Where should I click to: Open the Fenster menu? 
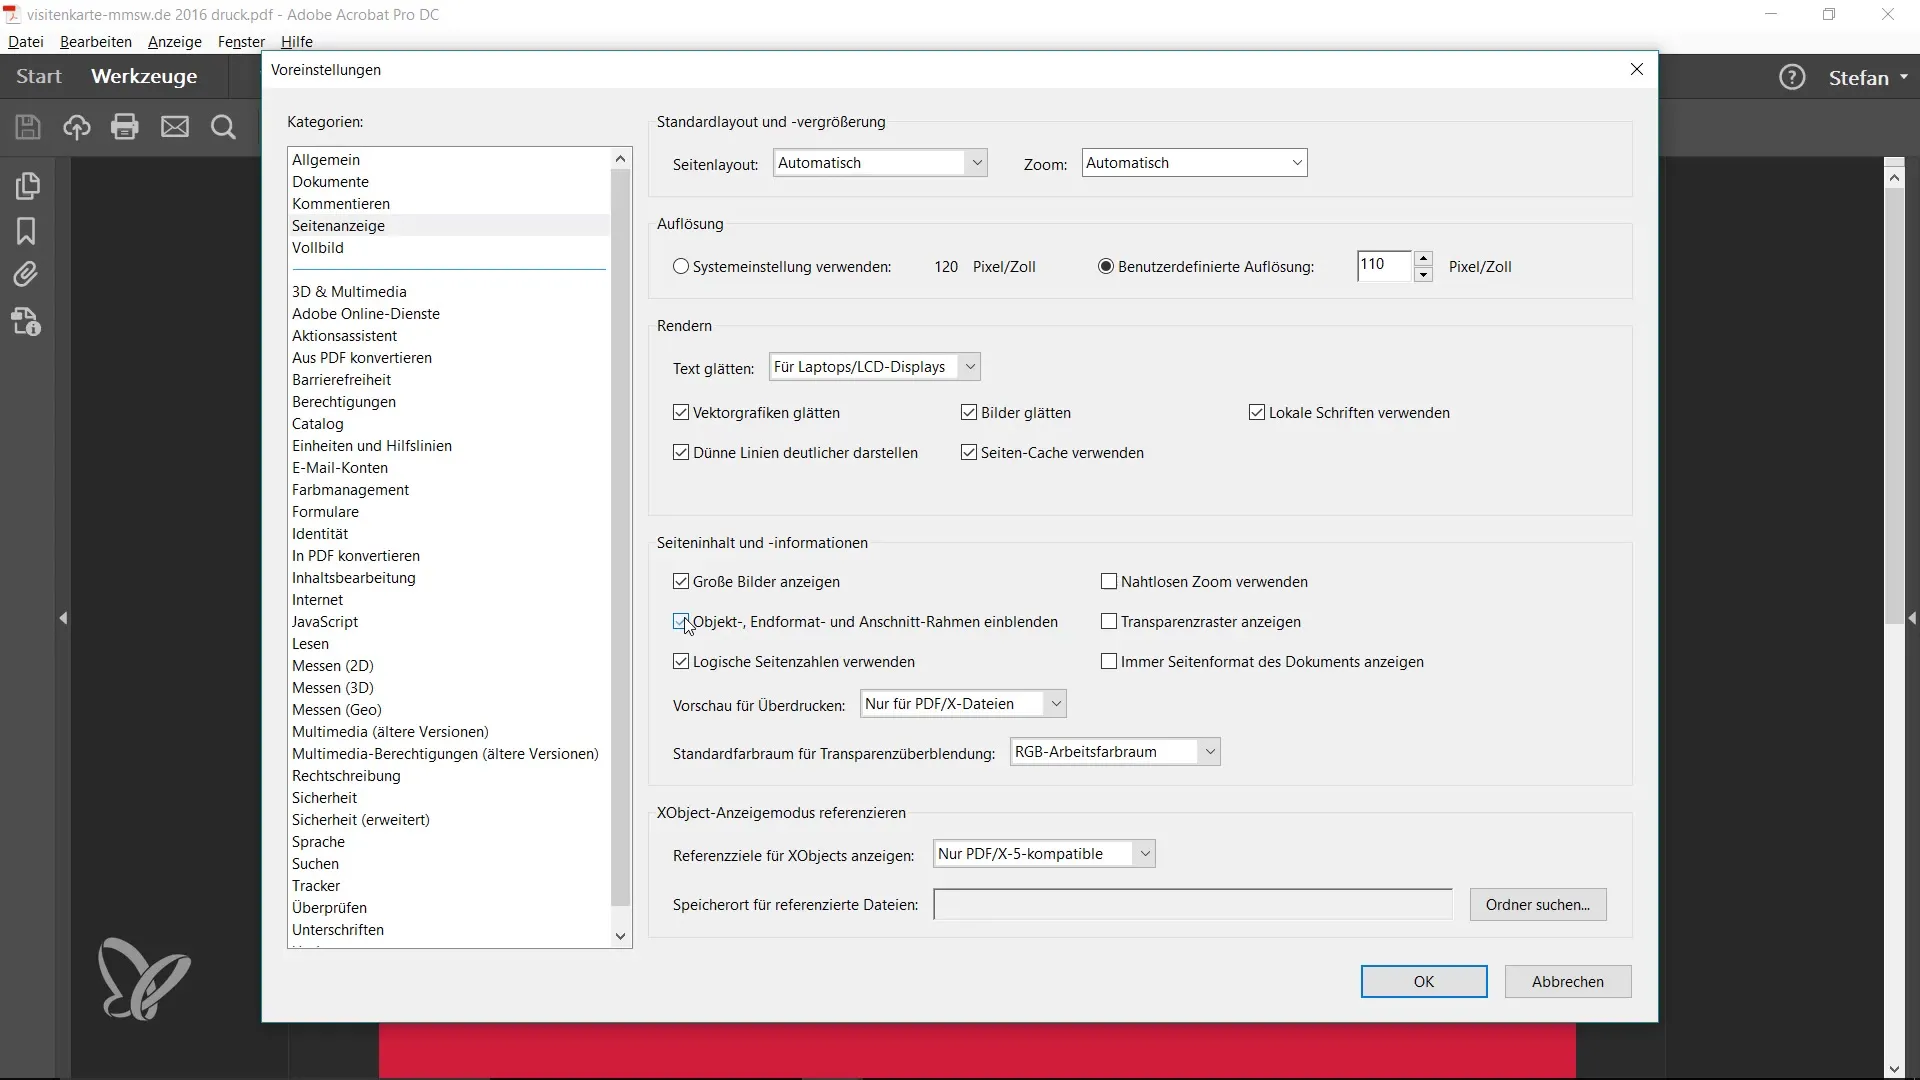coord(241,42)
